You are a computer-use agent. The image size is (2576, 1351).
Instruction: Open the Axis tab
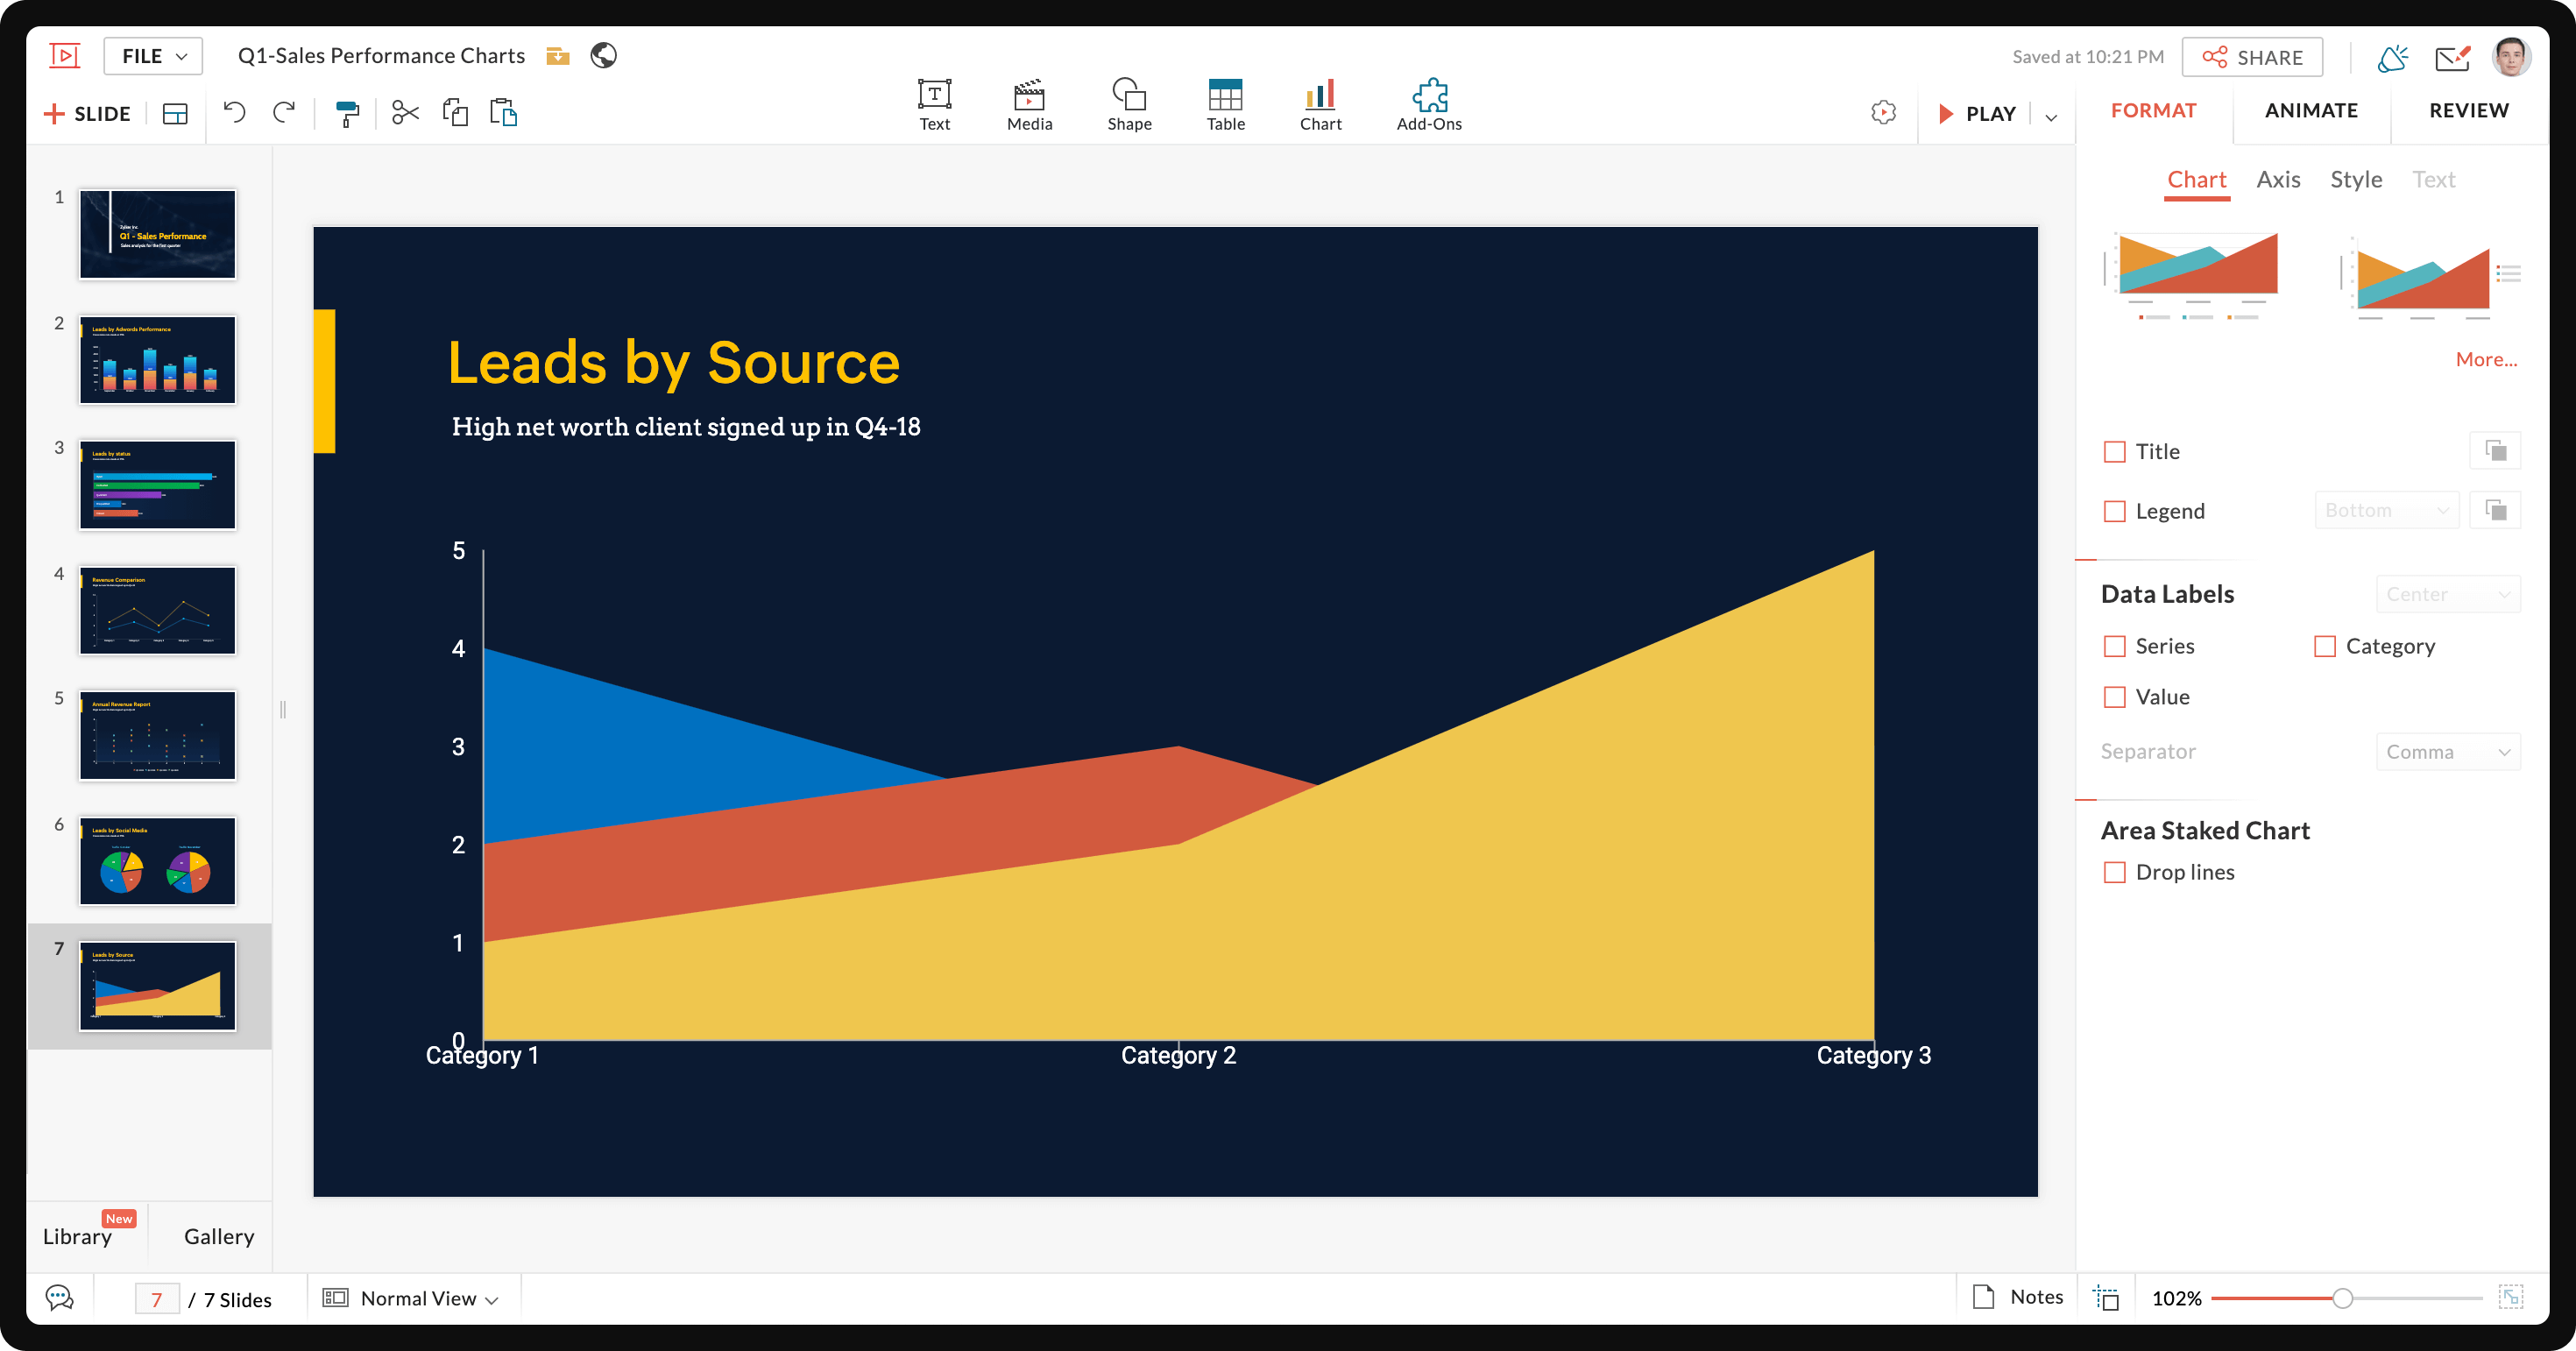pyautogui.click(x=2277, y=179)
